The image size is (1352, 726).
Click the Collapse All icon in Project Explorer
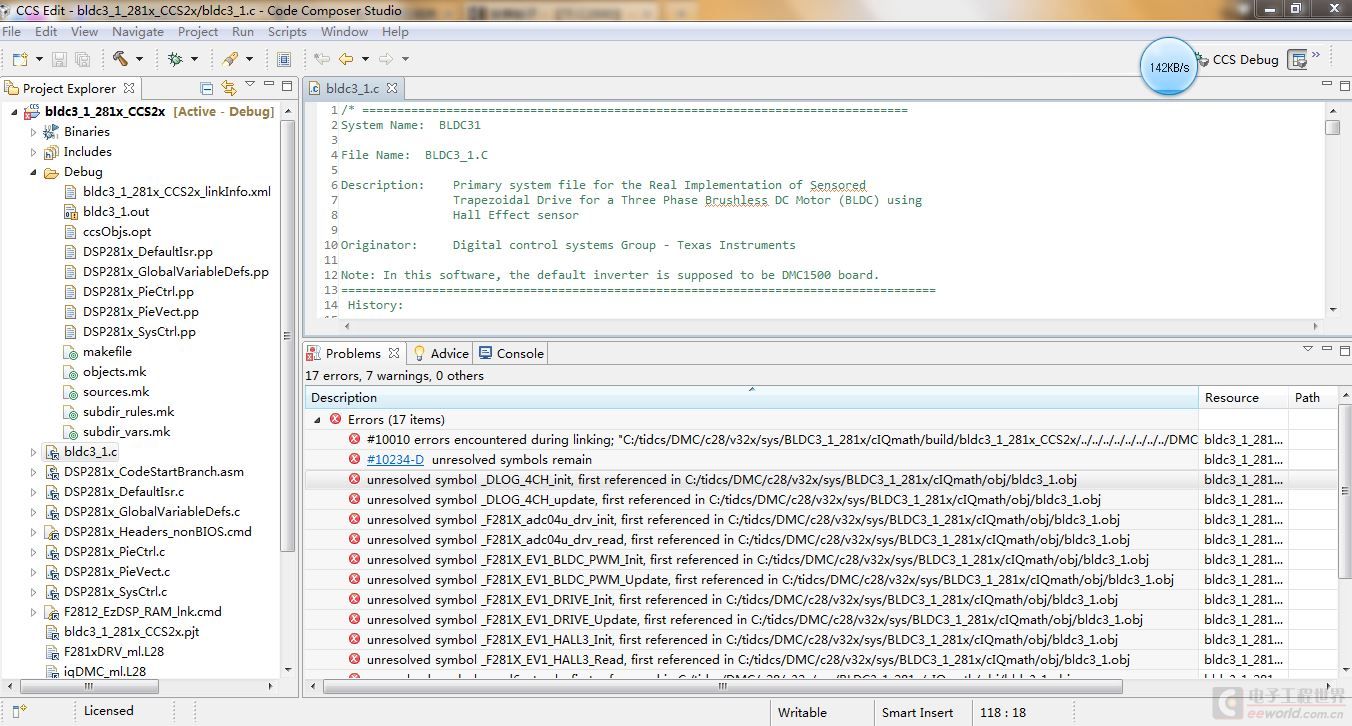point(207,88)
